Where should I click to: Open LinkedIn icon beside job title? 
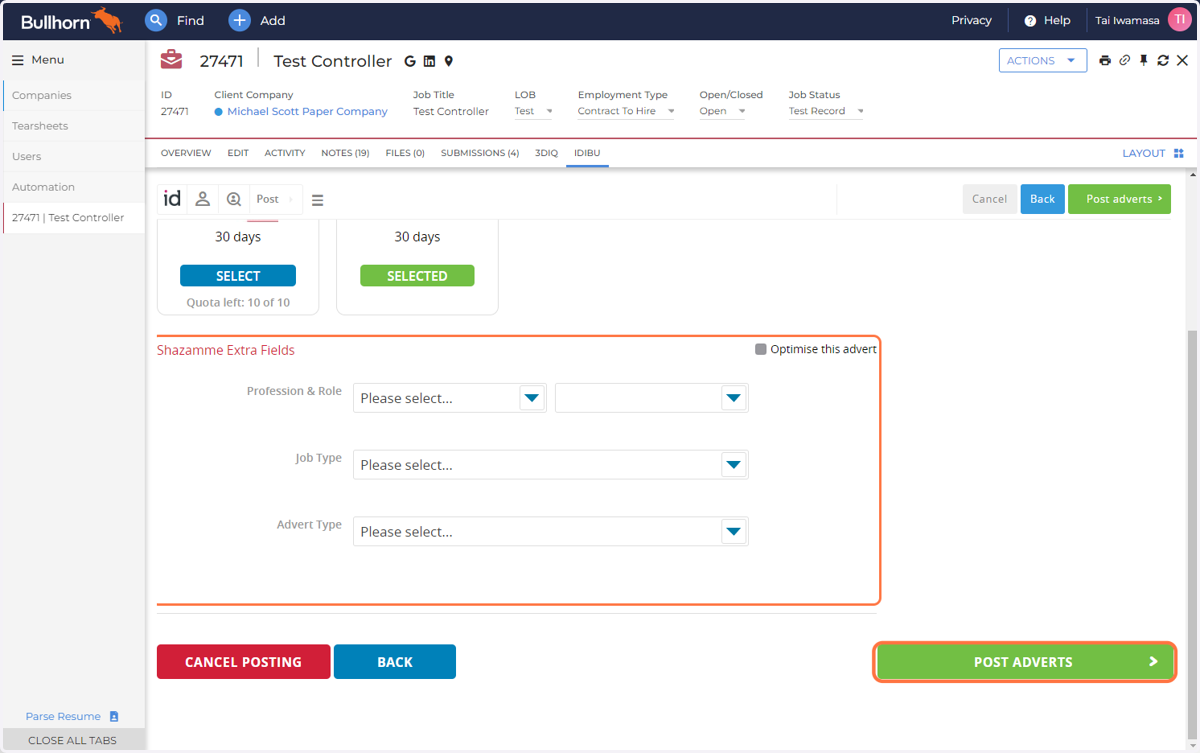[x=429, y=61]
